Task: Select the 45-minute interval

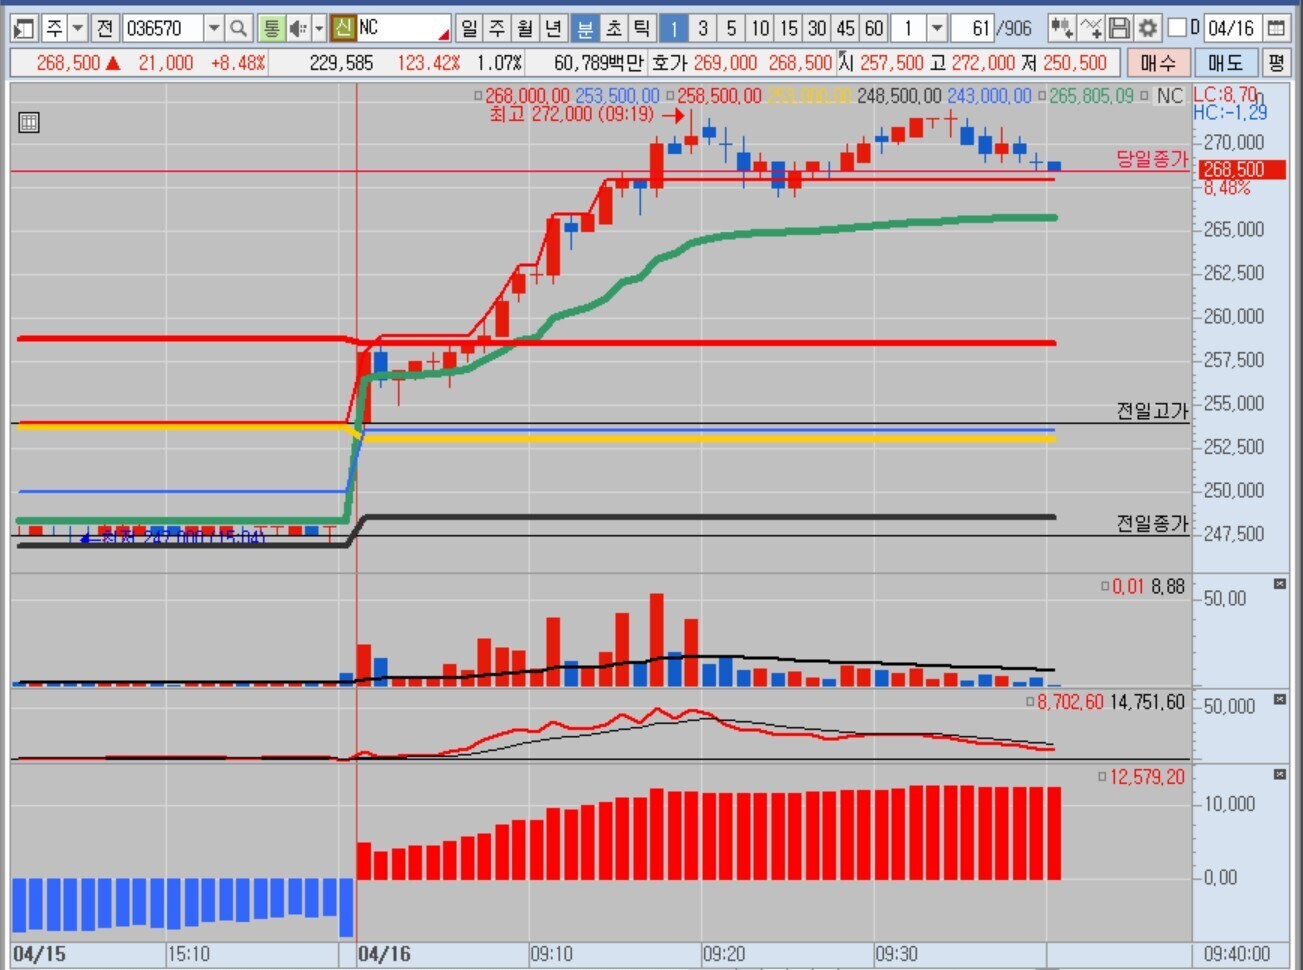Action: [x=846, y=28]
